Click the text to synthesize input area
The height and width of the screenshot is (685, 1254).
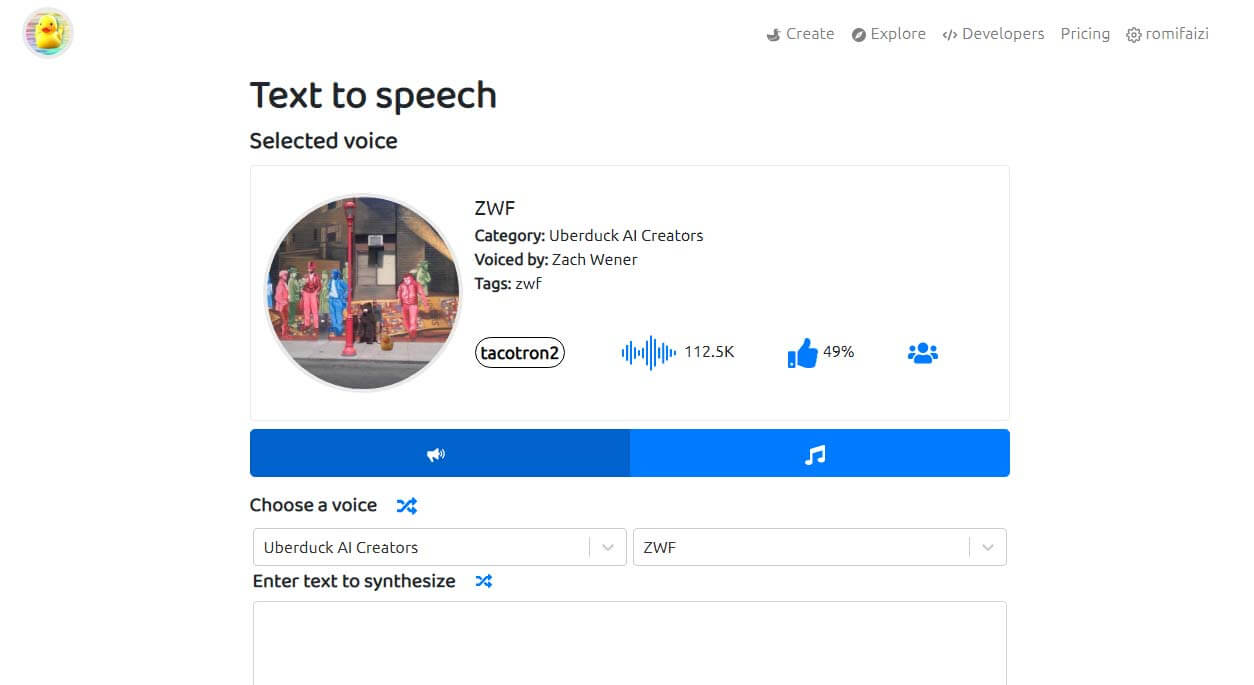630,643
